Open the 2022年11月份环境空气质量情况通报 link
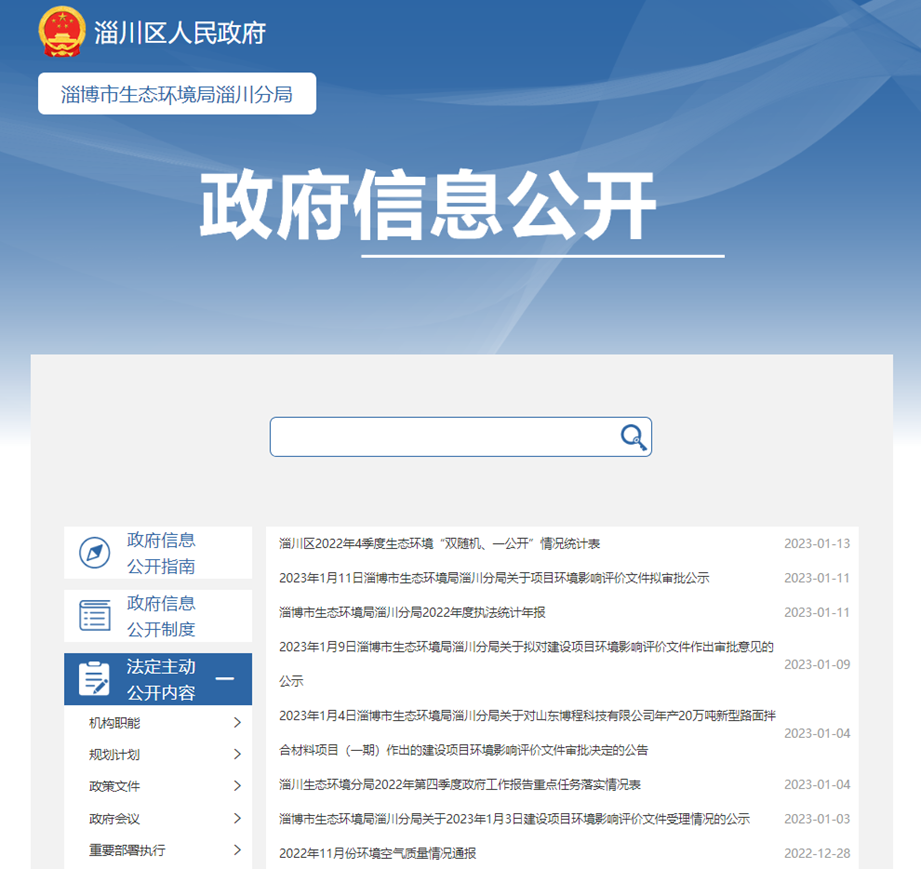Screen dimensions: 921x869 pos(377,854)
